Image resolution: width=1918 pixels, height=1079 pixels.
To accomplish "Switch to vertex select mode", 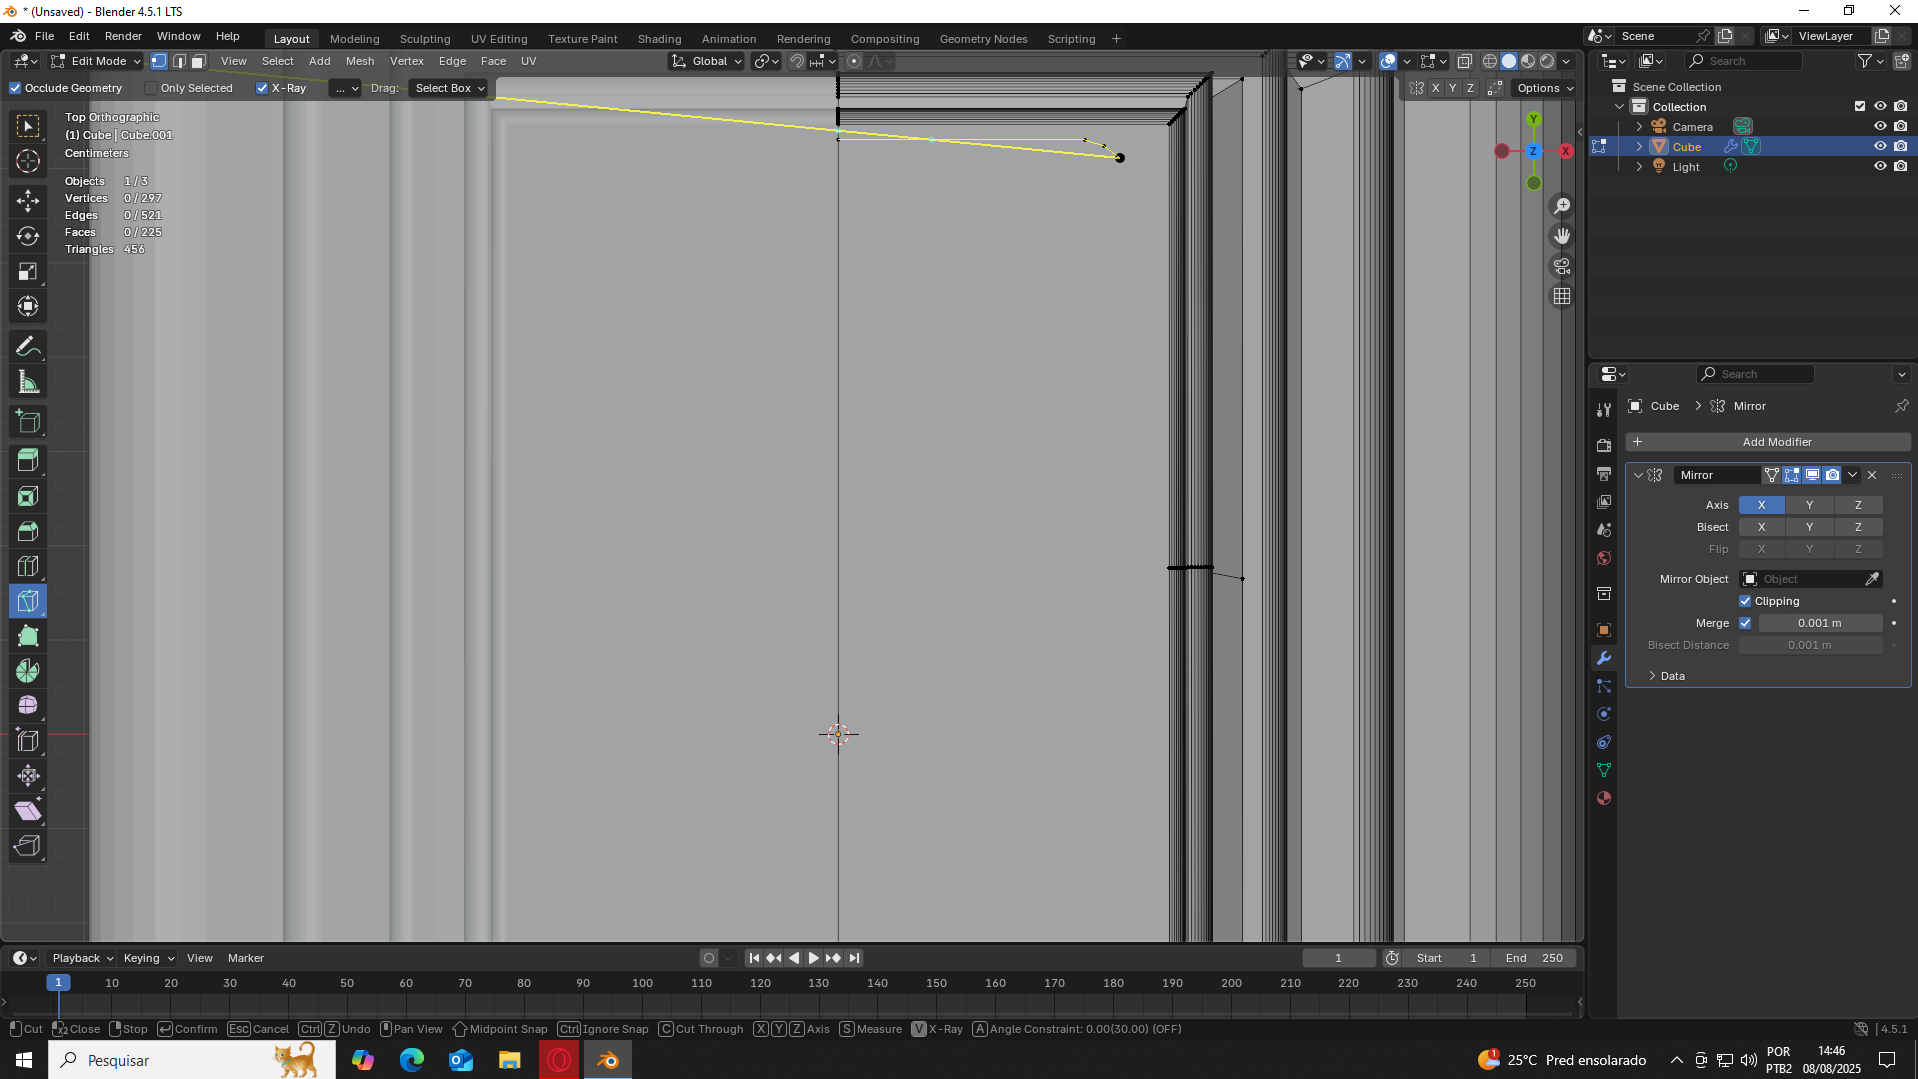I will 159,61.
